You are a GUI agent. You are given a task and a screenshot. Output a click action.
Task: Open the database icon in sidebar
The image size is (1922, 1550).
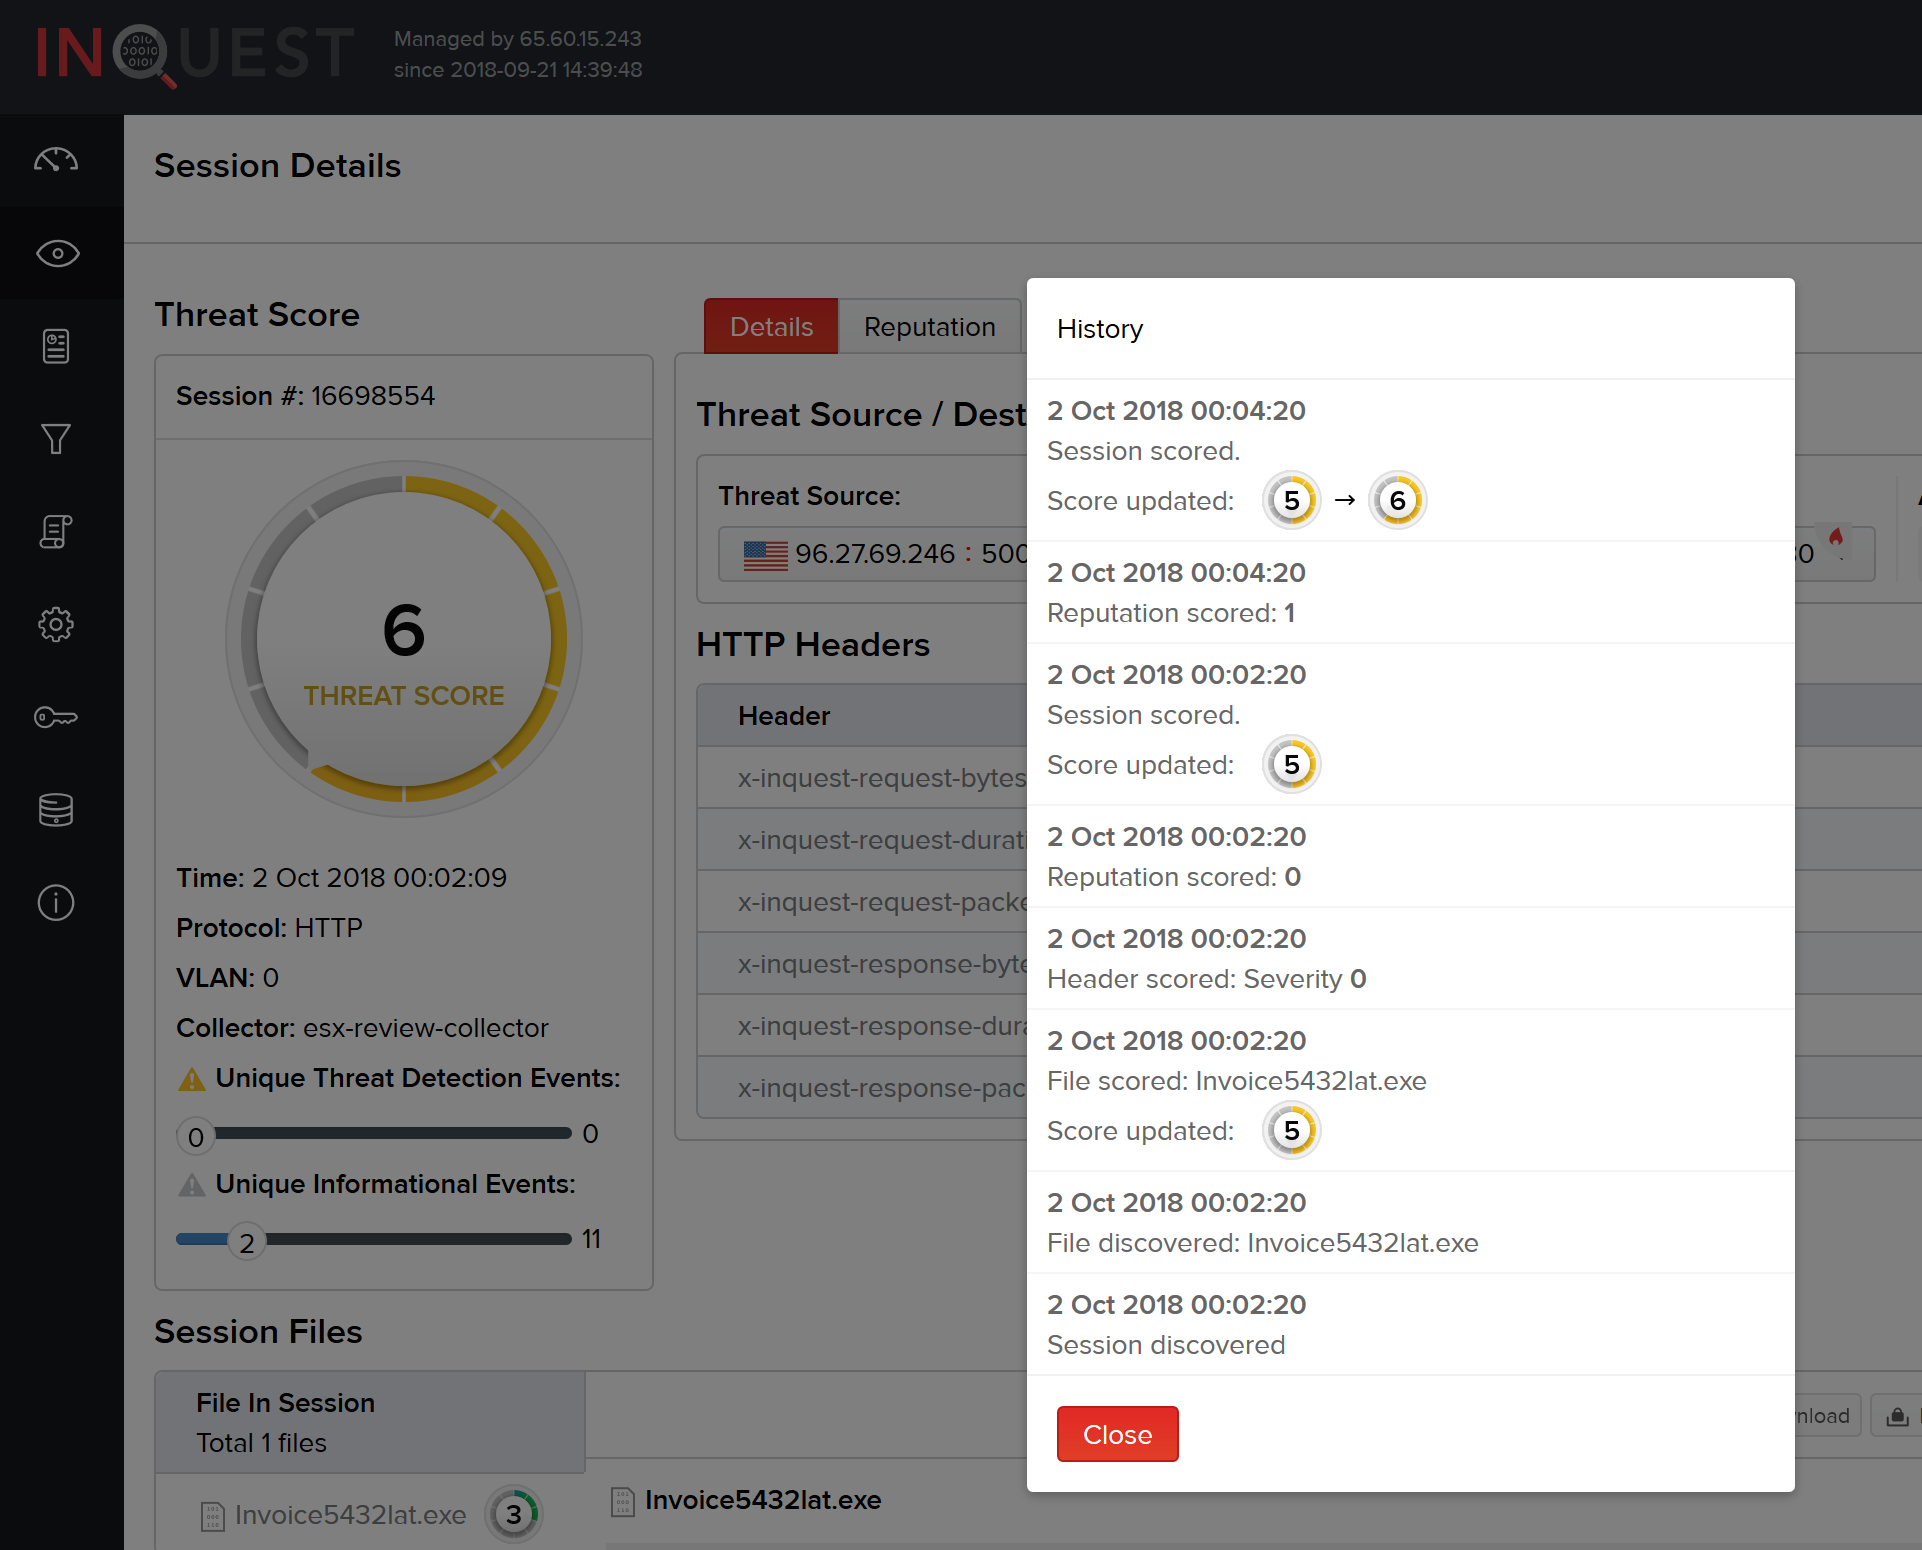(x=56, y=809)
